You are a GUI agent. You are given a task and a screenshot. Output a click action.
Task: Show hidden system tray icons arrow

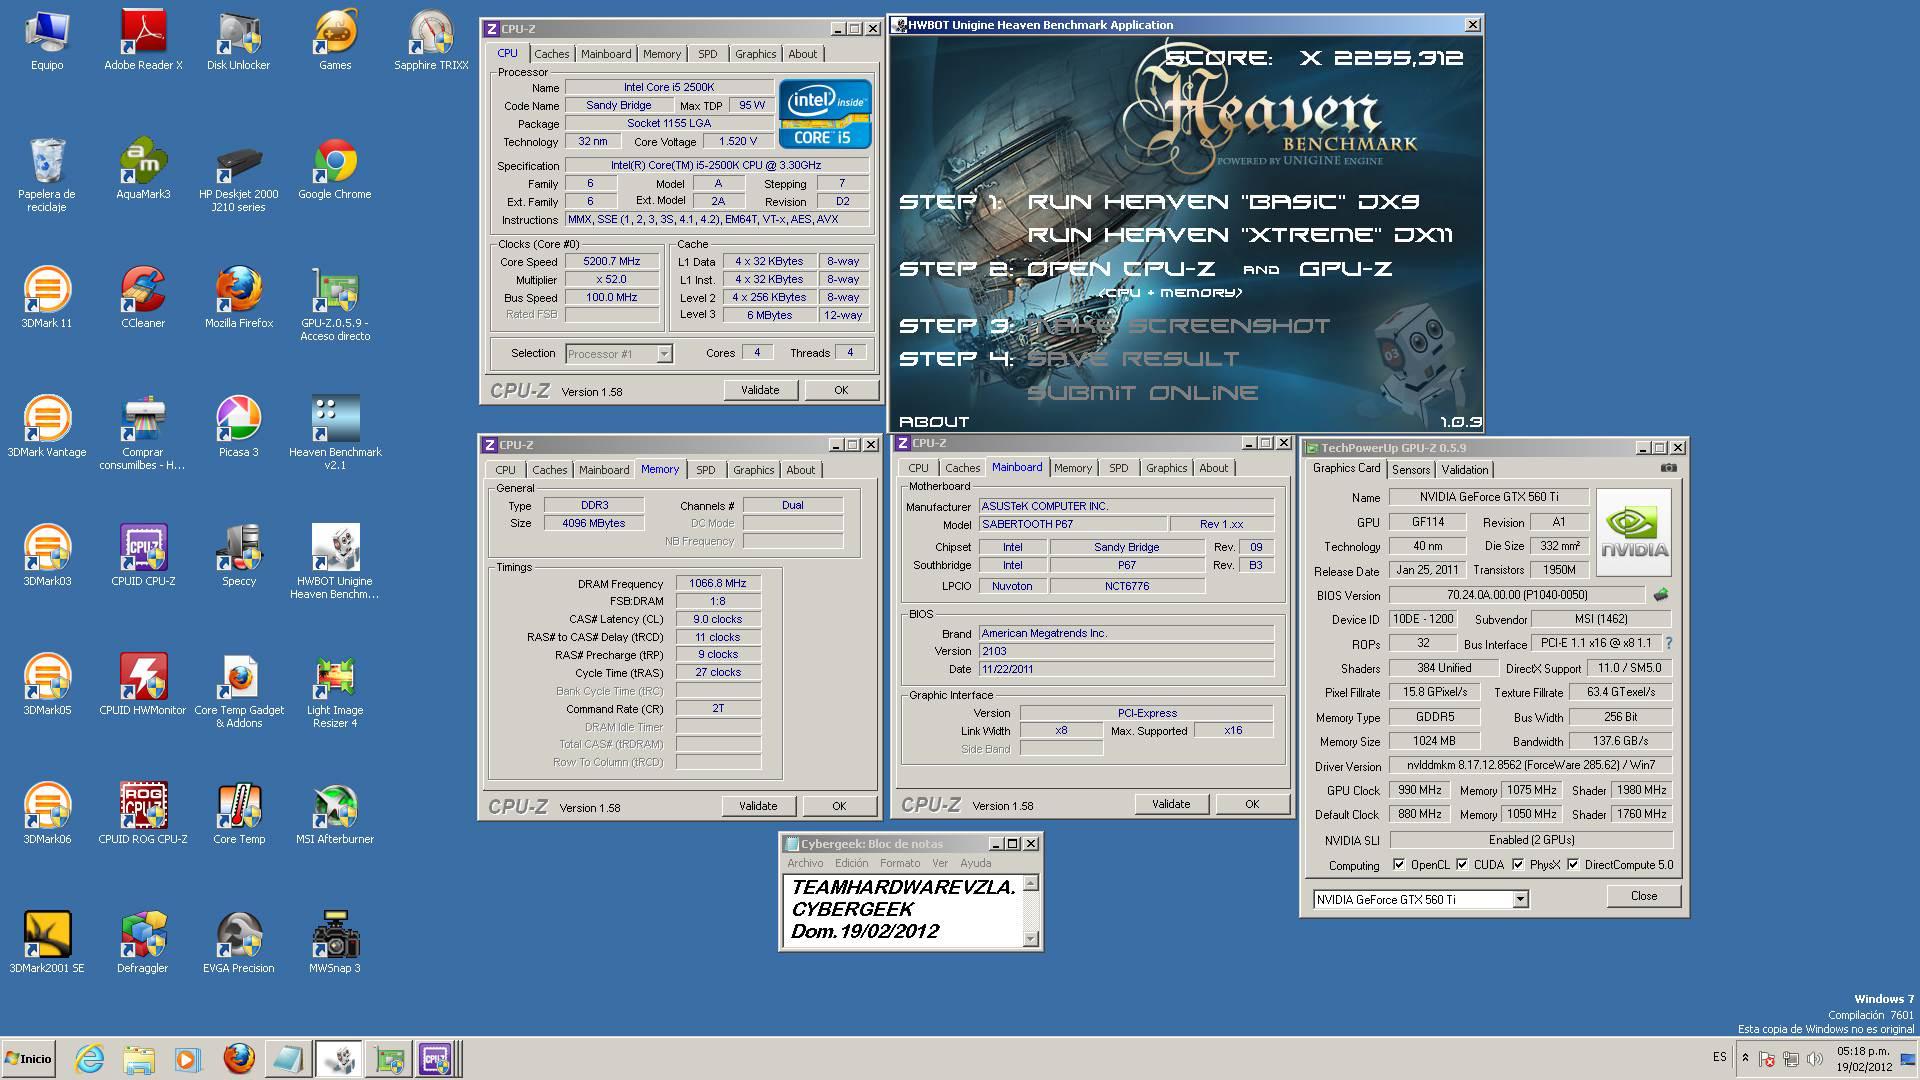(x=1745, y=1058)
